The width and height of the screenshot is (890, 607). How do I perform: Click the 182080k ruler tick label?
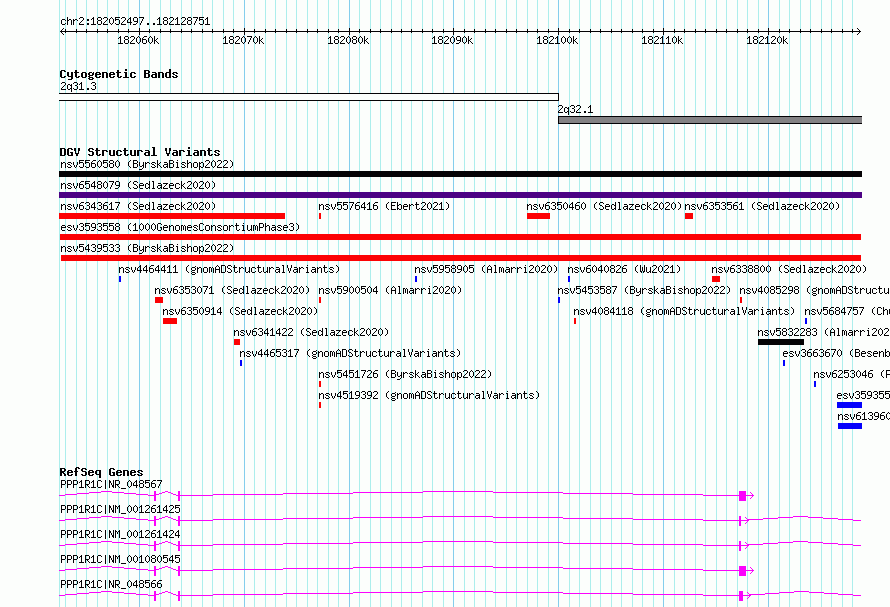(x=348, y=40)
